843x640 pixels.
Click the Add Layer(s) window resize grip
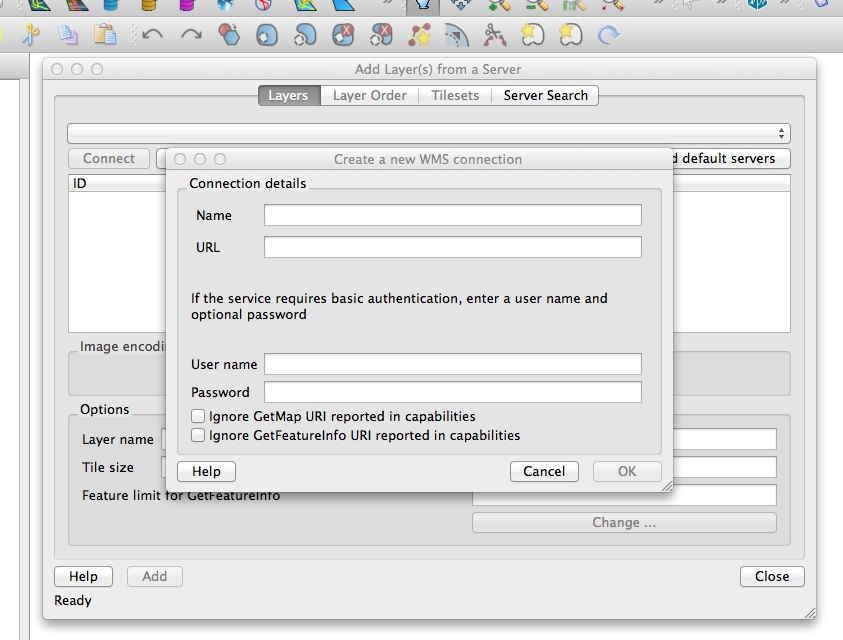point(810,613)
